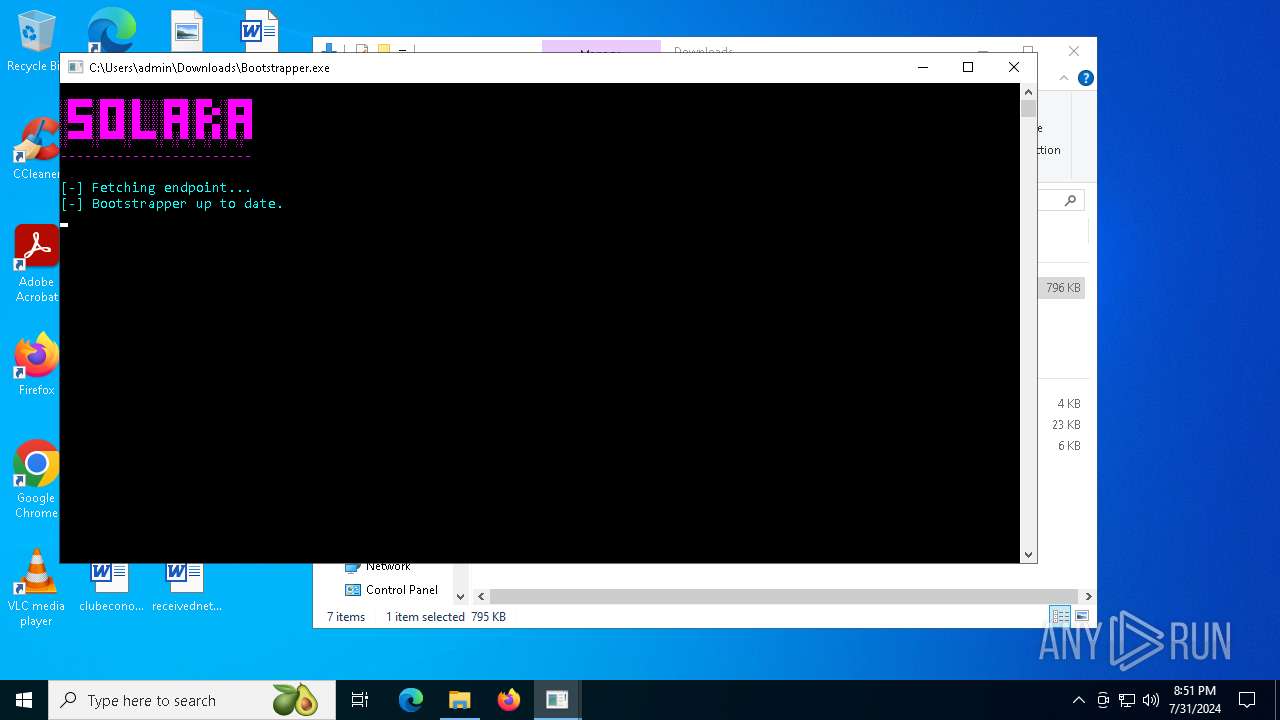Click the Explorer horizontal scrollbar left arrow
1280x720 pixels.
[x=481, y=596]
